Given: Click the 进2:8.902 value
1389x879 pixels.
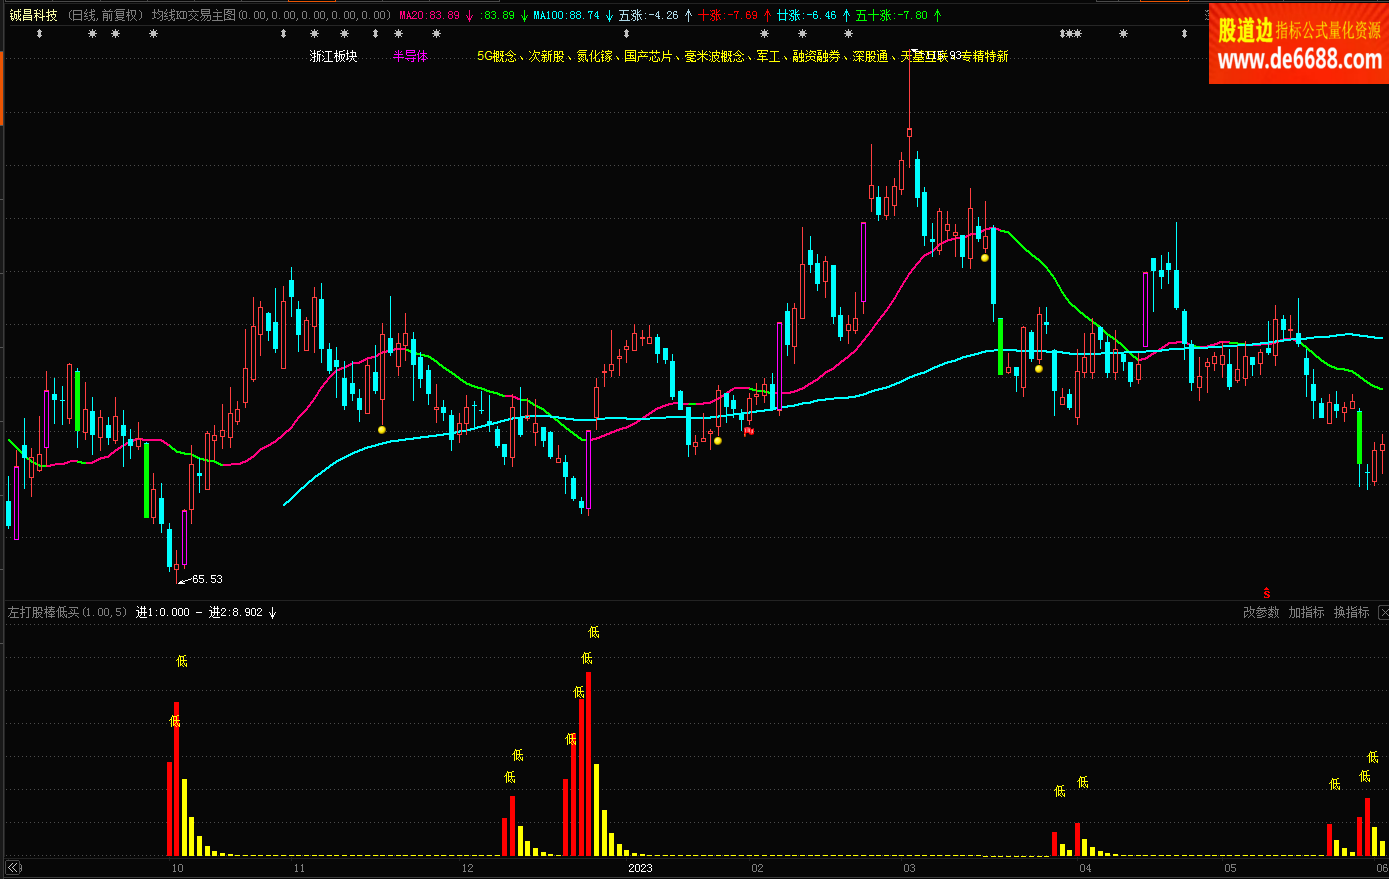Looking at the screenshot, I should point(236,612).
